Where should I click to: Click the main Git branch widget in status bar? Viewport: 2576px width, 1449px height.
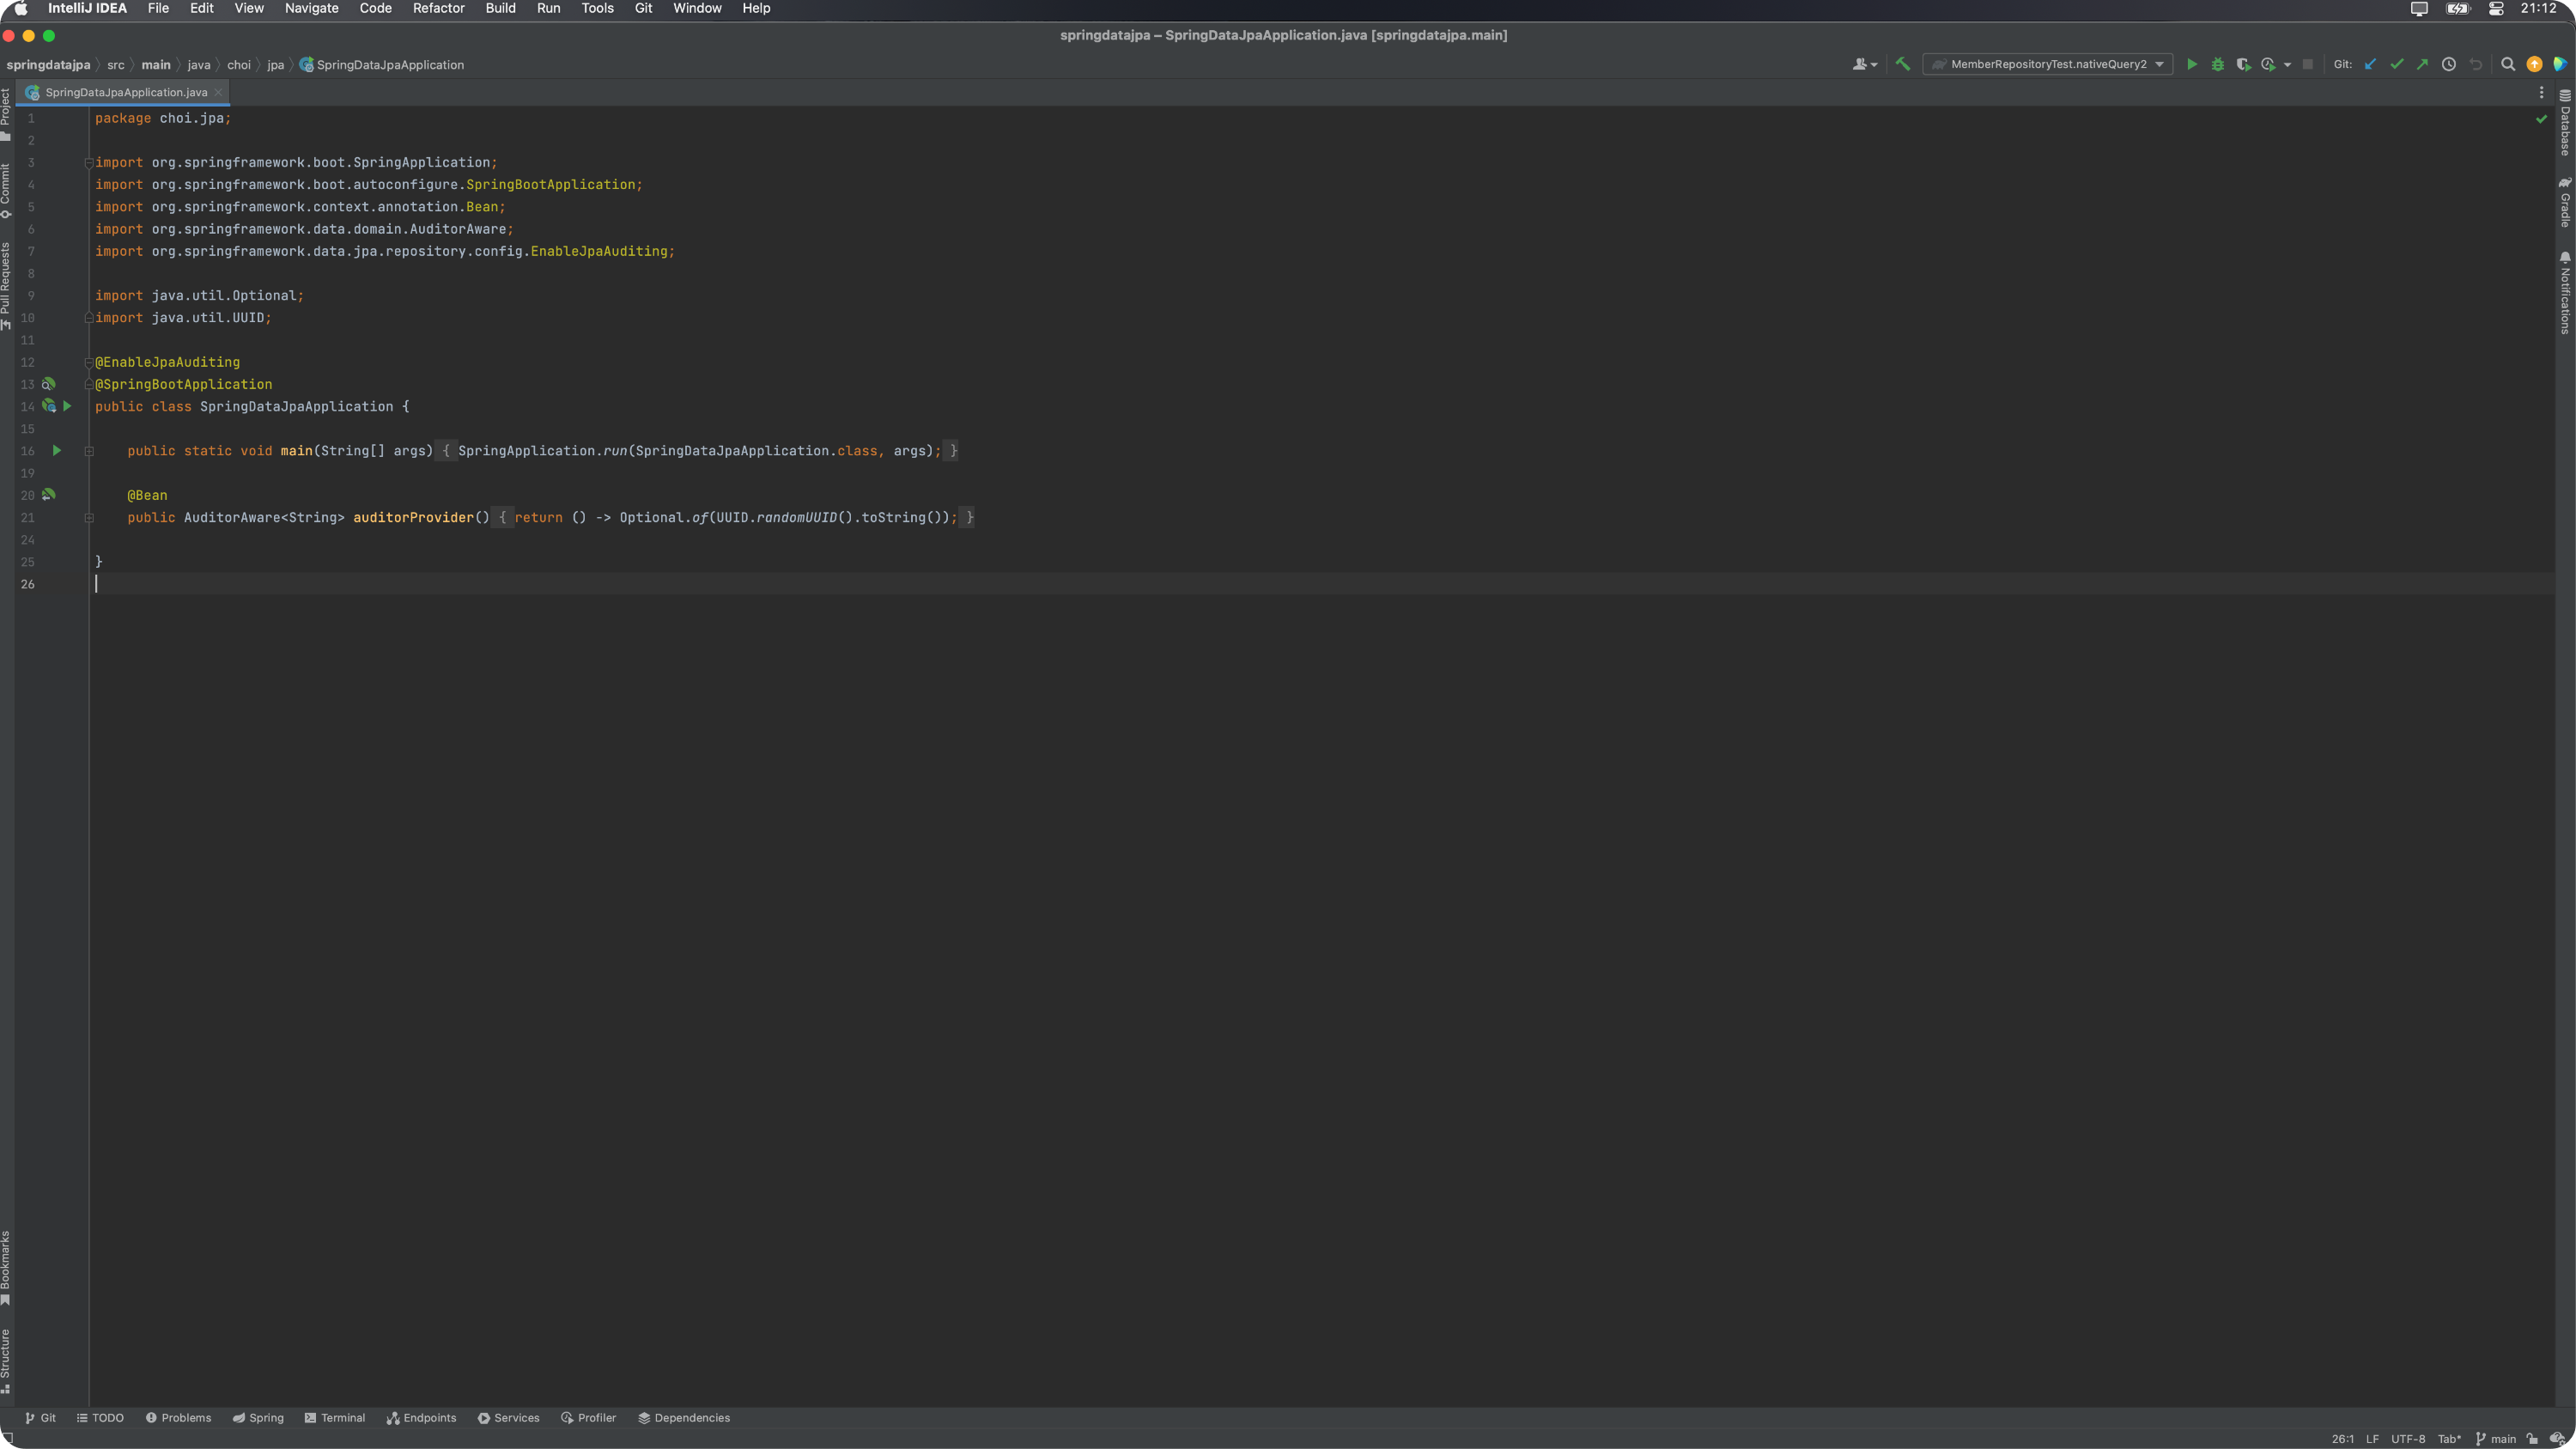2496,1439
